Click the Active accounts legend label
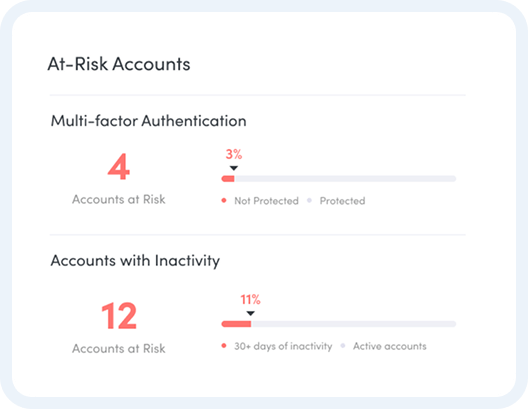This screenshot has height=409, width=528. click(x=390, y=346)
